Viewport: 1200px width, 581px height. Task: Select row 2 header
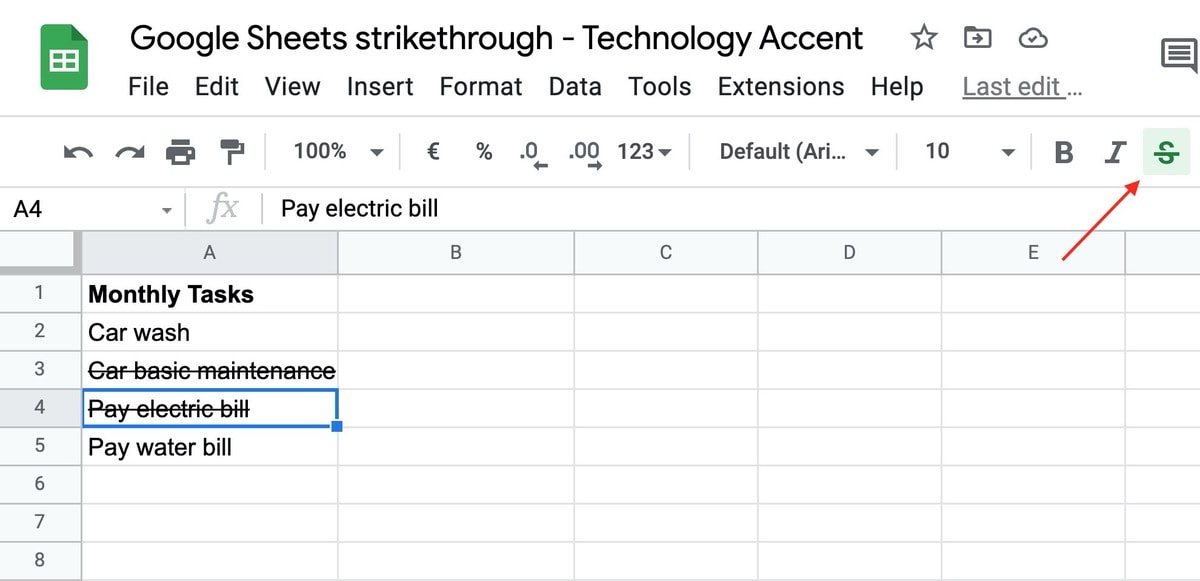(40, 331)
